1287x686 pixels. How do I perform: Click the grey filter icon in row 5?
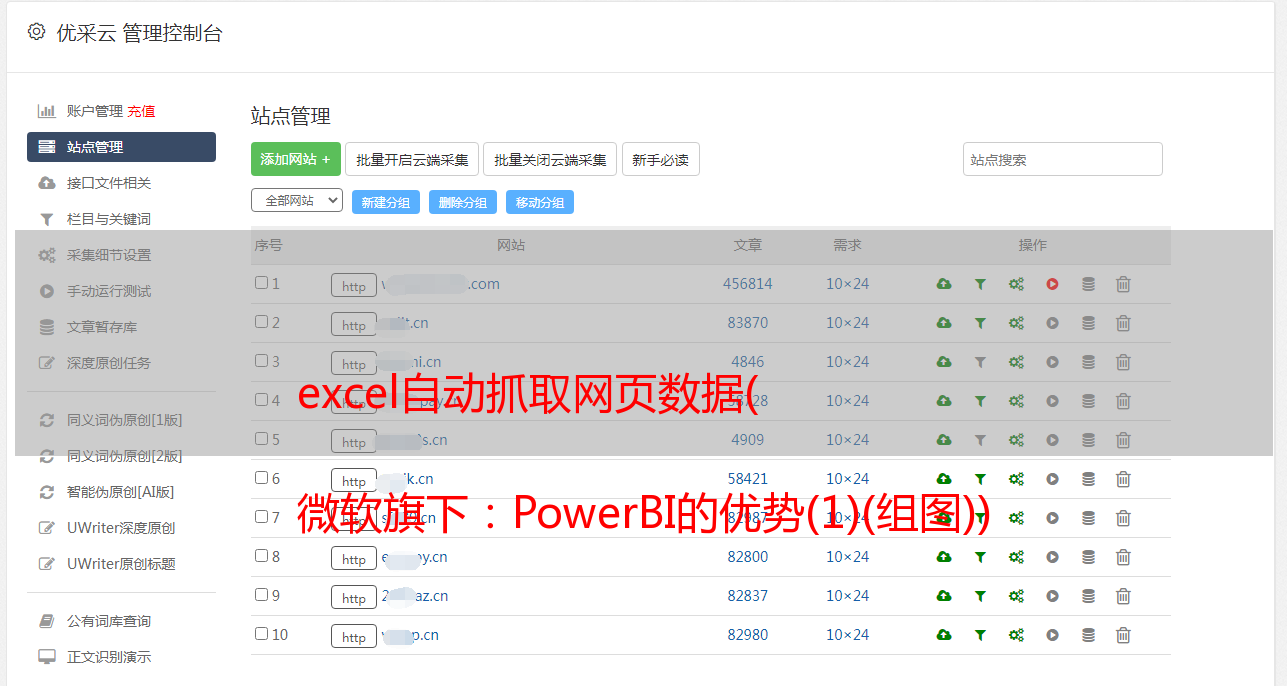pos(980,440)
